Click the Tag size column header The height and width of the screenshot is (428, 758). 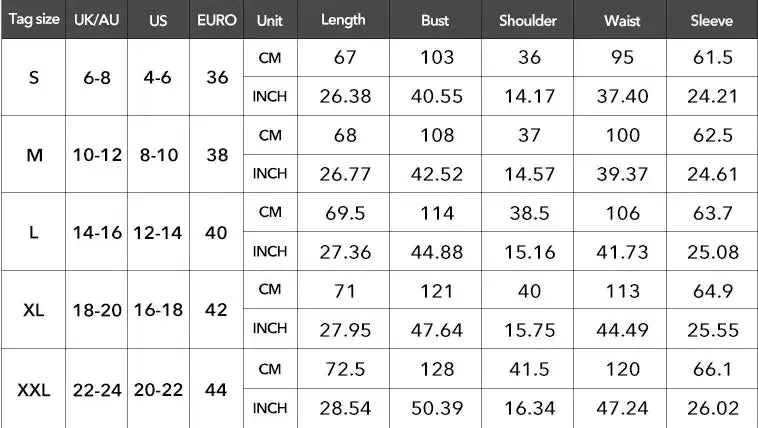[33, 20]
